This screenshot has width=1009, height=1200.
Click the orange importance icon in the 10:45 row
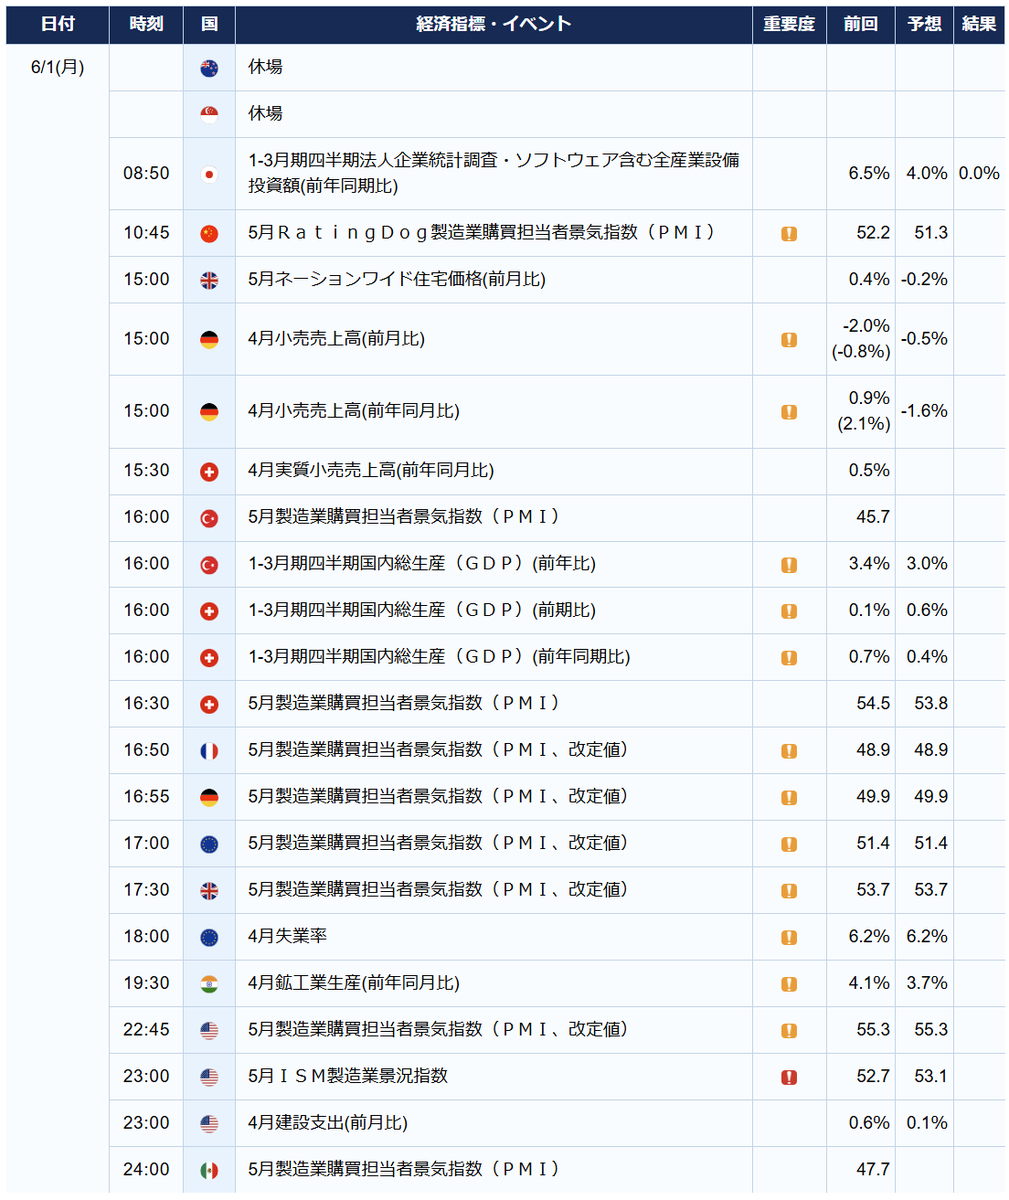789,233
